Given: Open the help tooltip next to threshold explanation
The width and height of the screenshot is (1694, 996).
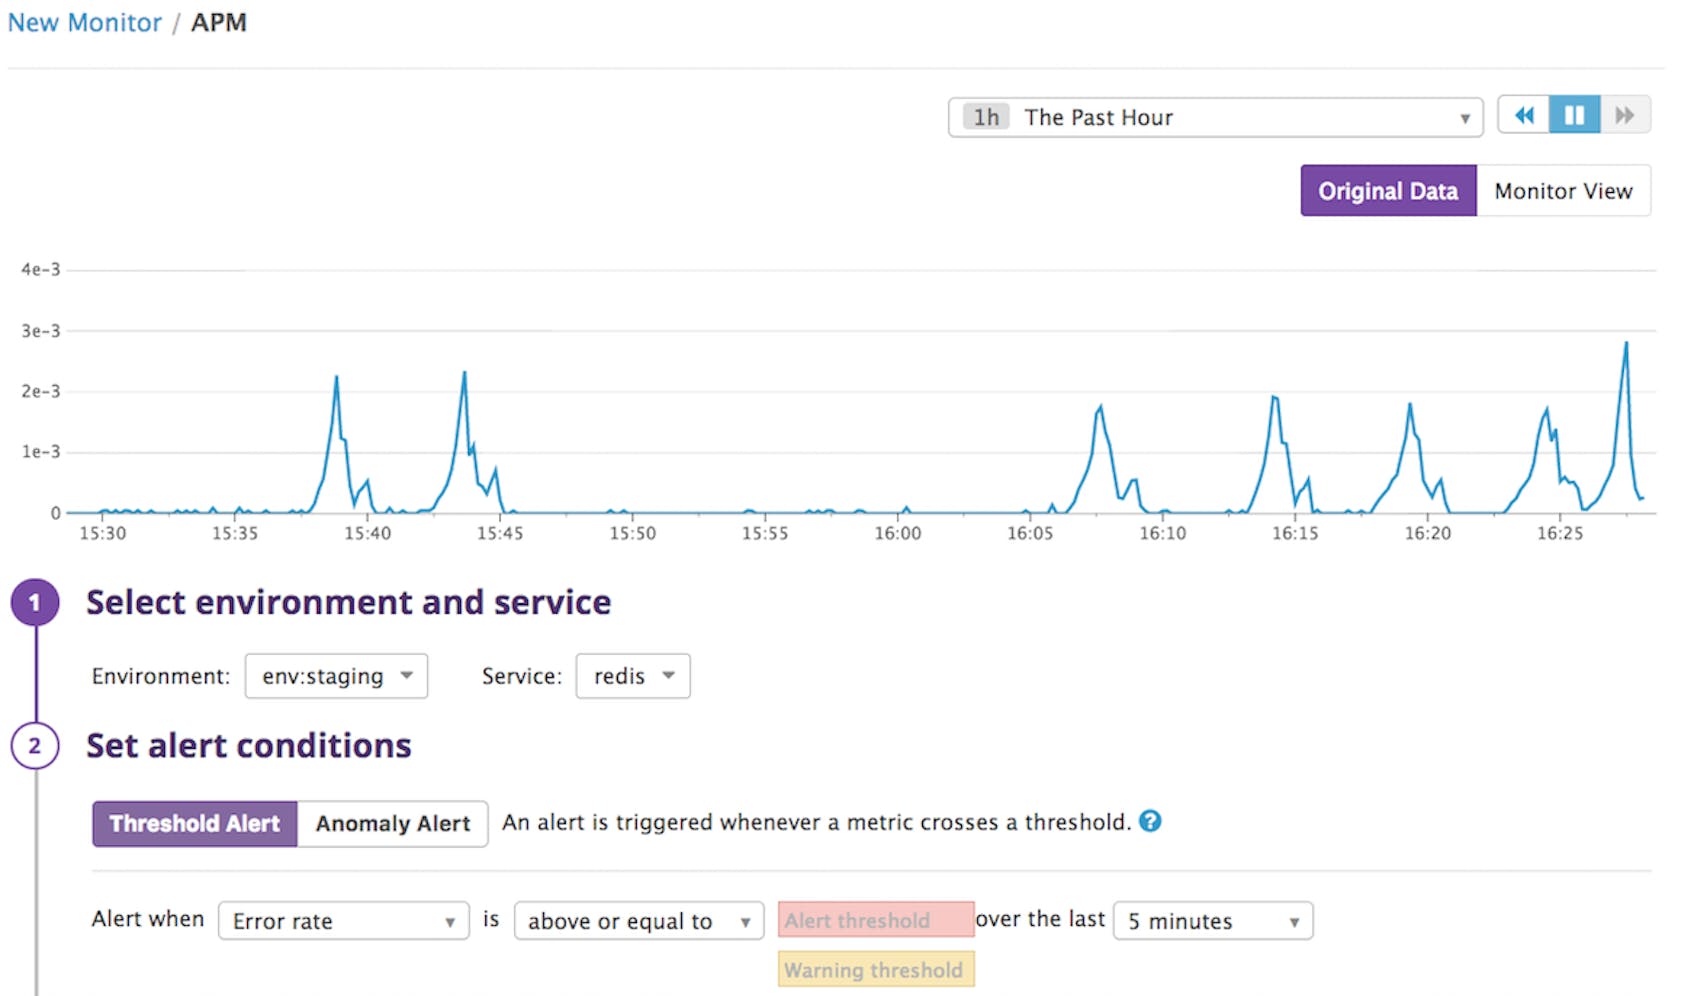Looking at the screenshot, I should 1150,822.
